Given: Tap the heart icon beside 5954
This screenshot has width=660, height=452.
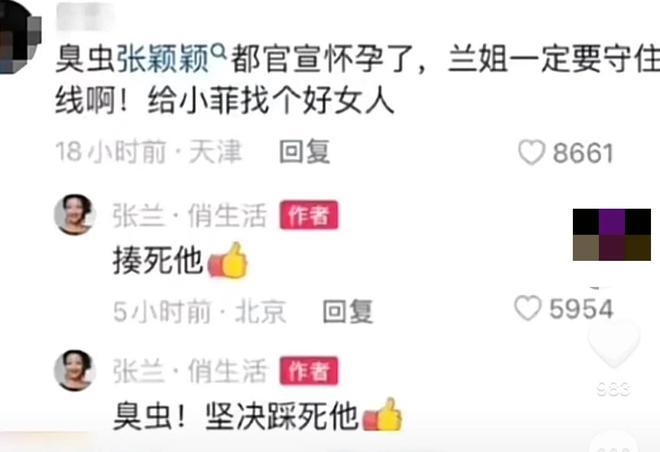Looking at the screenshot, I should (528, 308).
